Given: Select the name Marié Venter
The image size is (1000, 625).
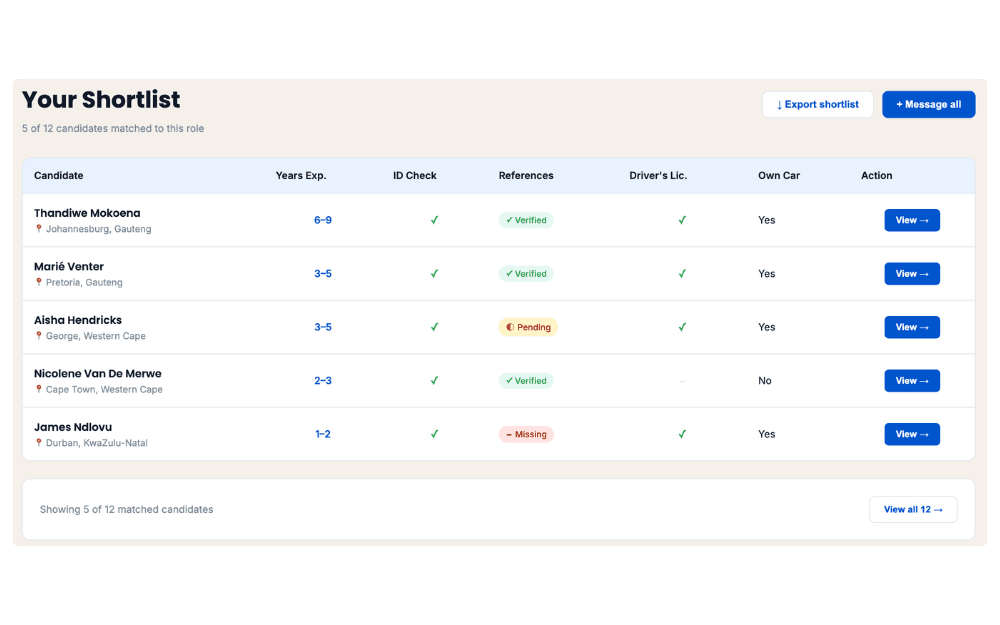Looking at the screenshot, I should 69,267.
